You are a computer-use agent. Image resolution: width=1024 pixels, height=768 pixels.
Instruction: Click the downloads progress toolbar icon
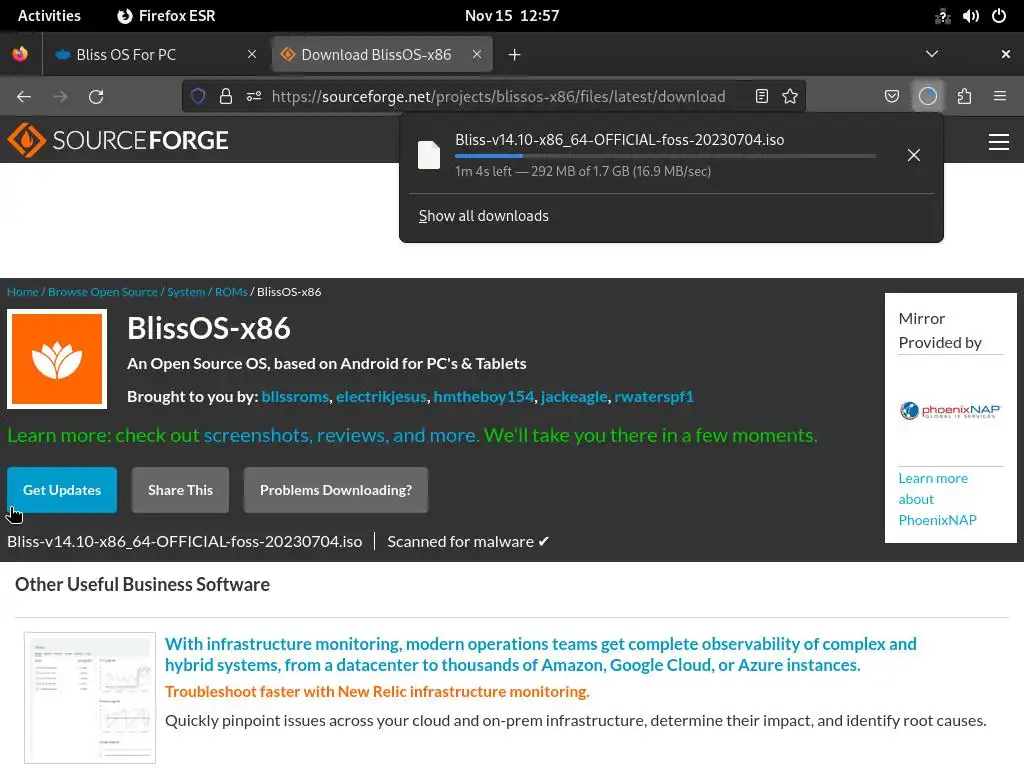tap(928, 97)
